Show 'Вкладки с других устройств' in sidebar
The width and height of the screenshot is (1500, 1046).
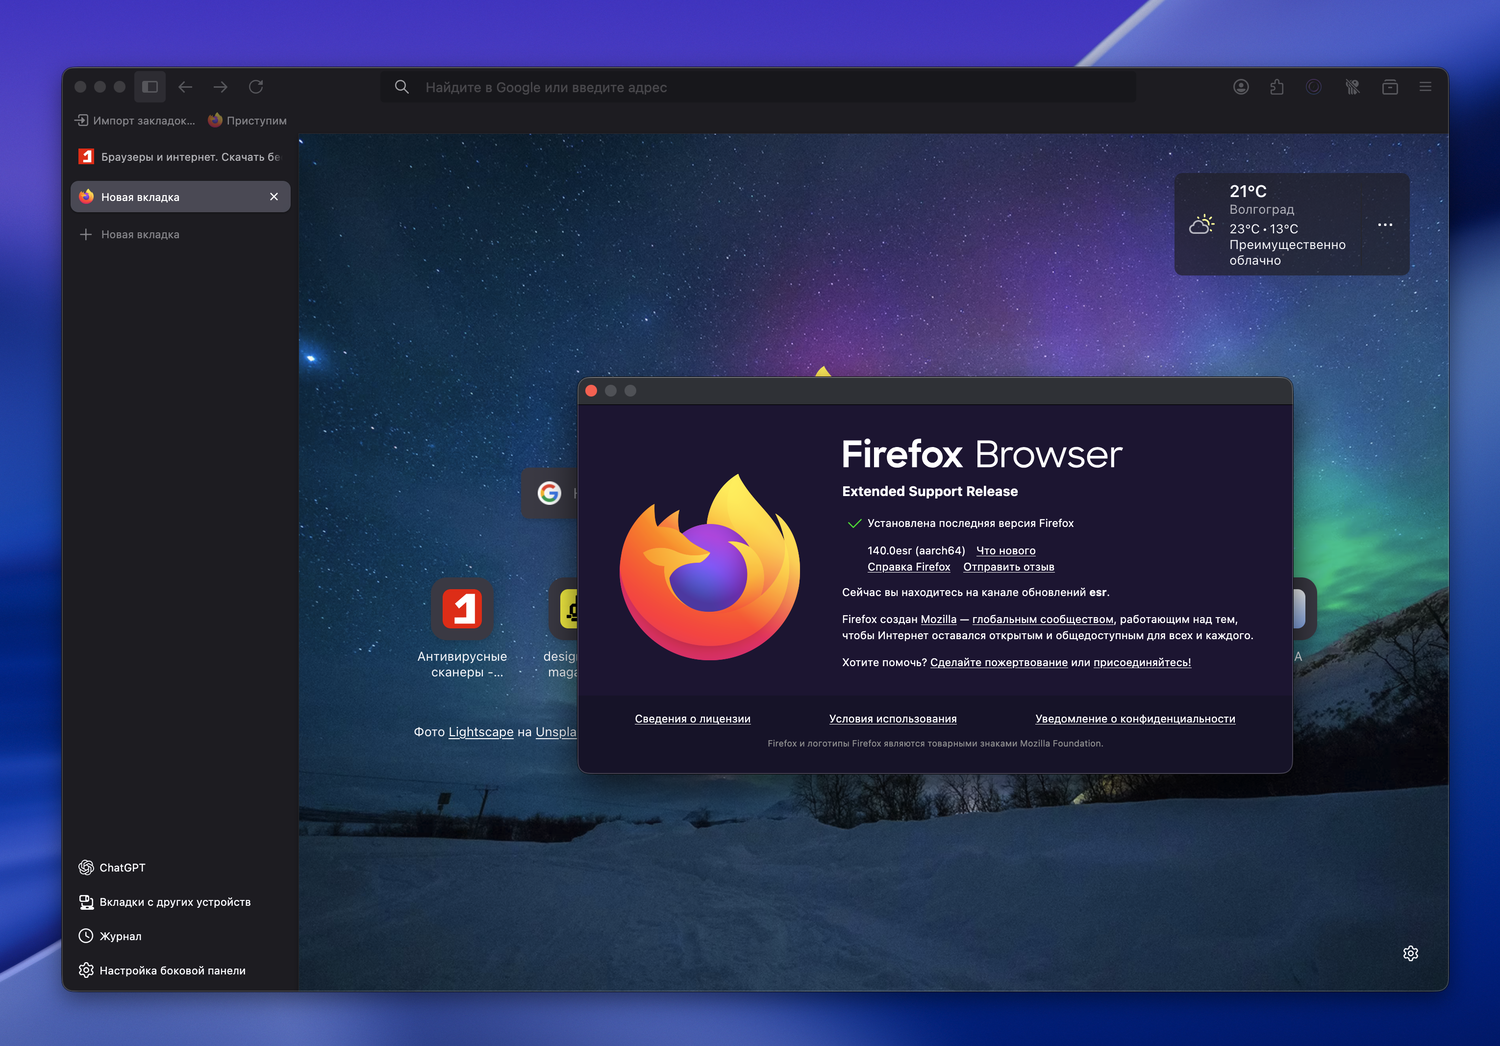[x=165, y=902]
